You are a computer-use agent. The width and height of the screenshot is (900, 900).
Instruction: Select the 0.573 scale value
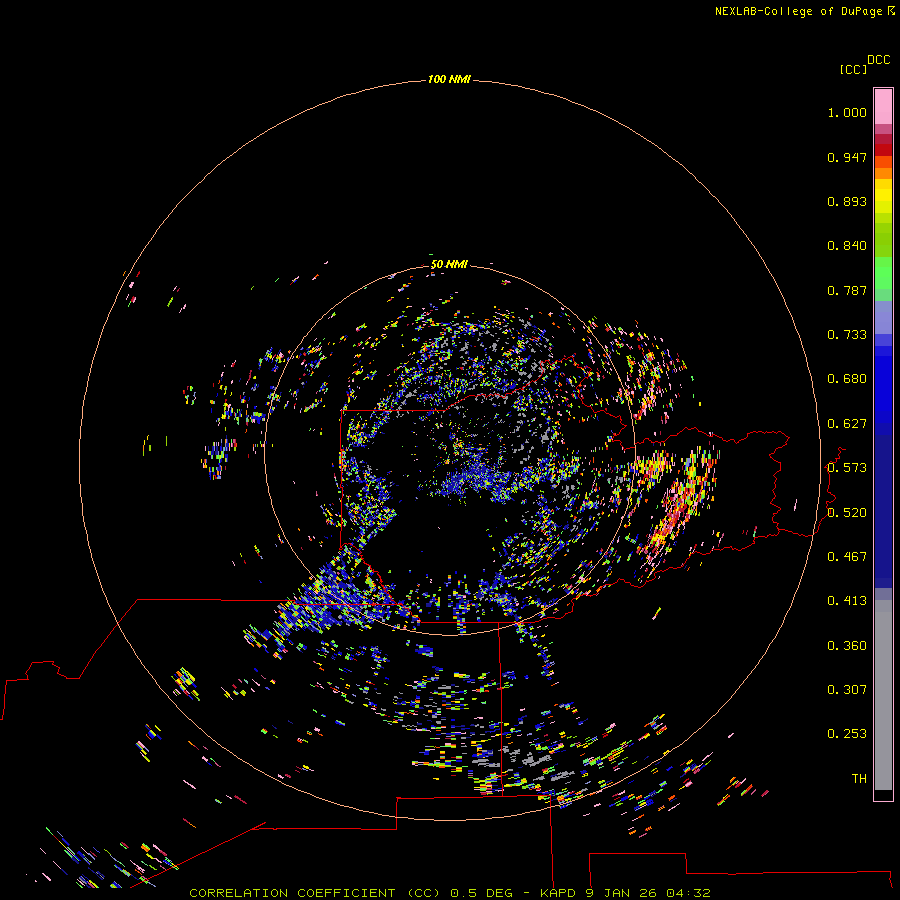(x=847, y=468)
